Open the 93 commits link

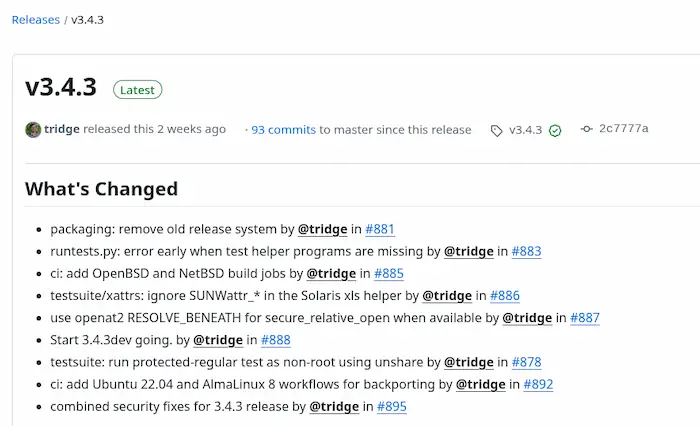(283, 130)
